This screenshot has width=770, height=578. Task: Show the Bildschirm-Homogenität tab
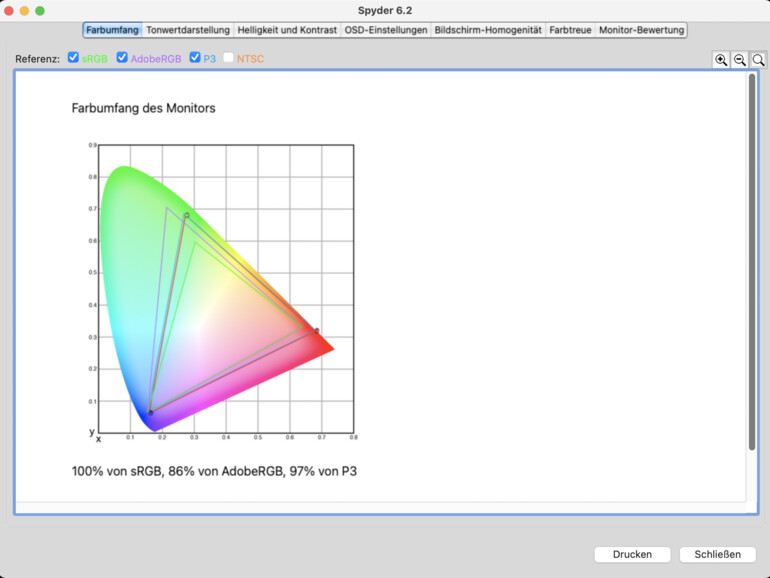pyautogui.click(x=488, y=30)
